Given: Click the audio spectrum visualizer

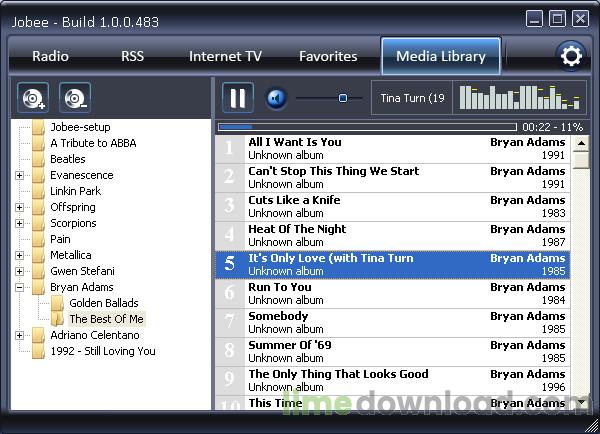Looking at the screenshot, I should 519,98.
